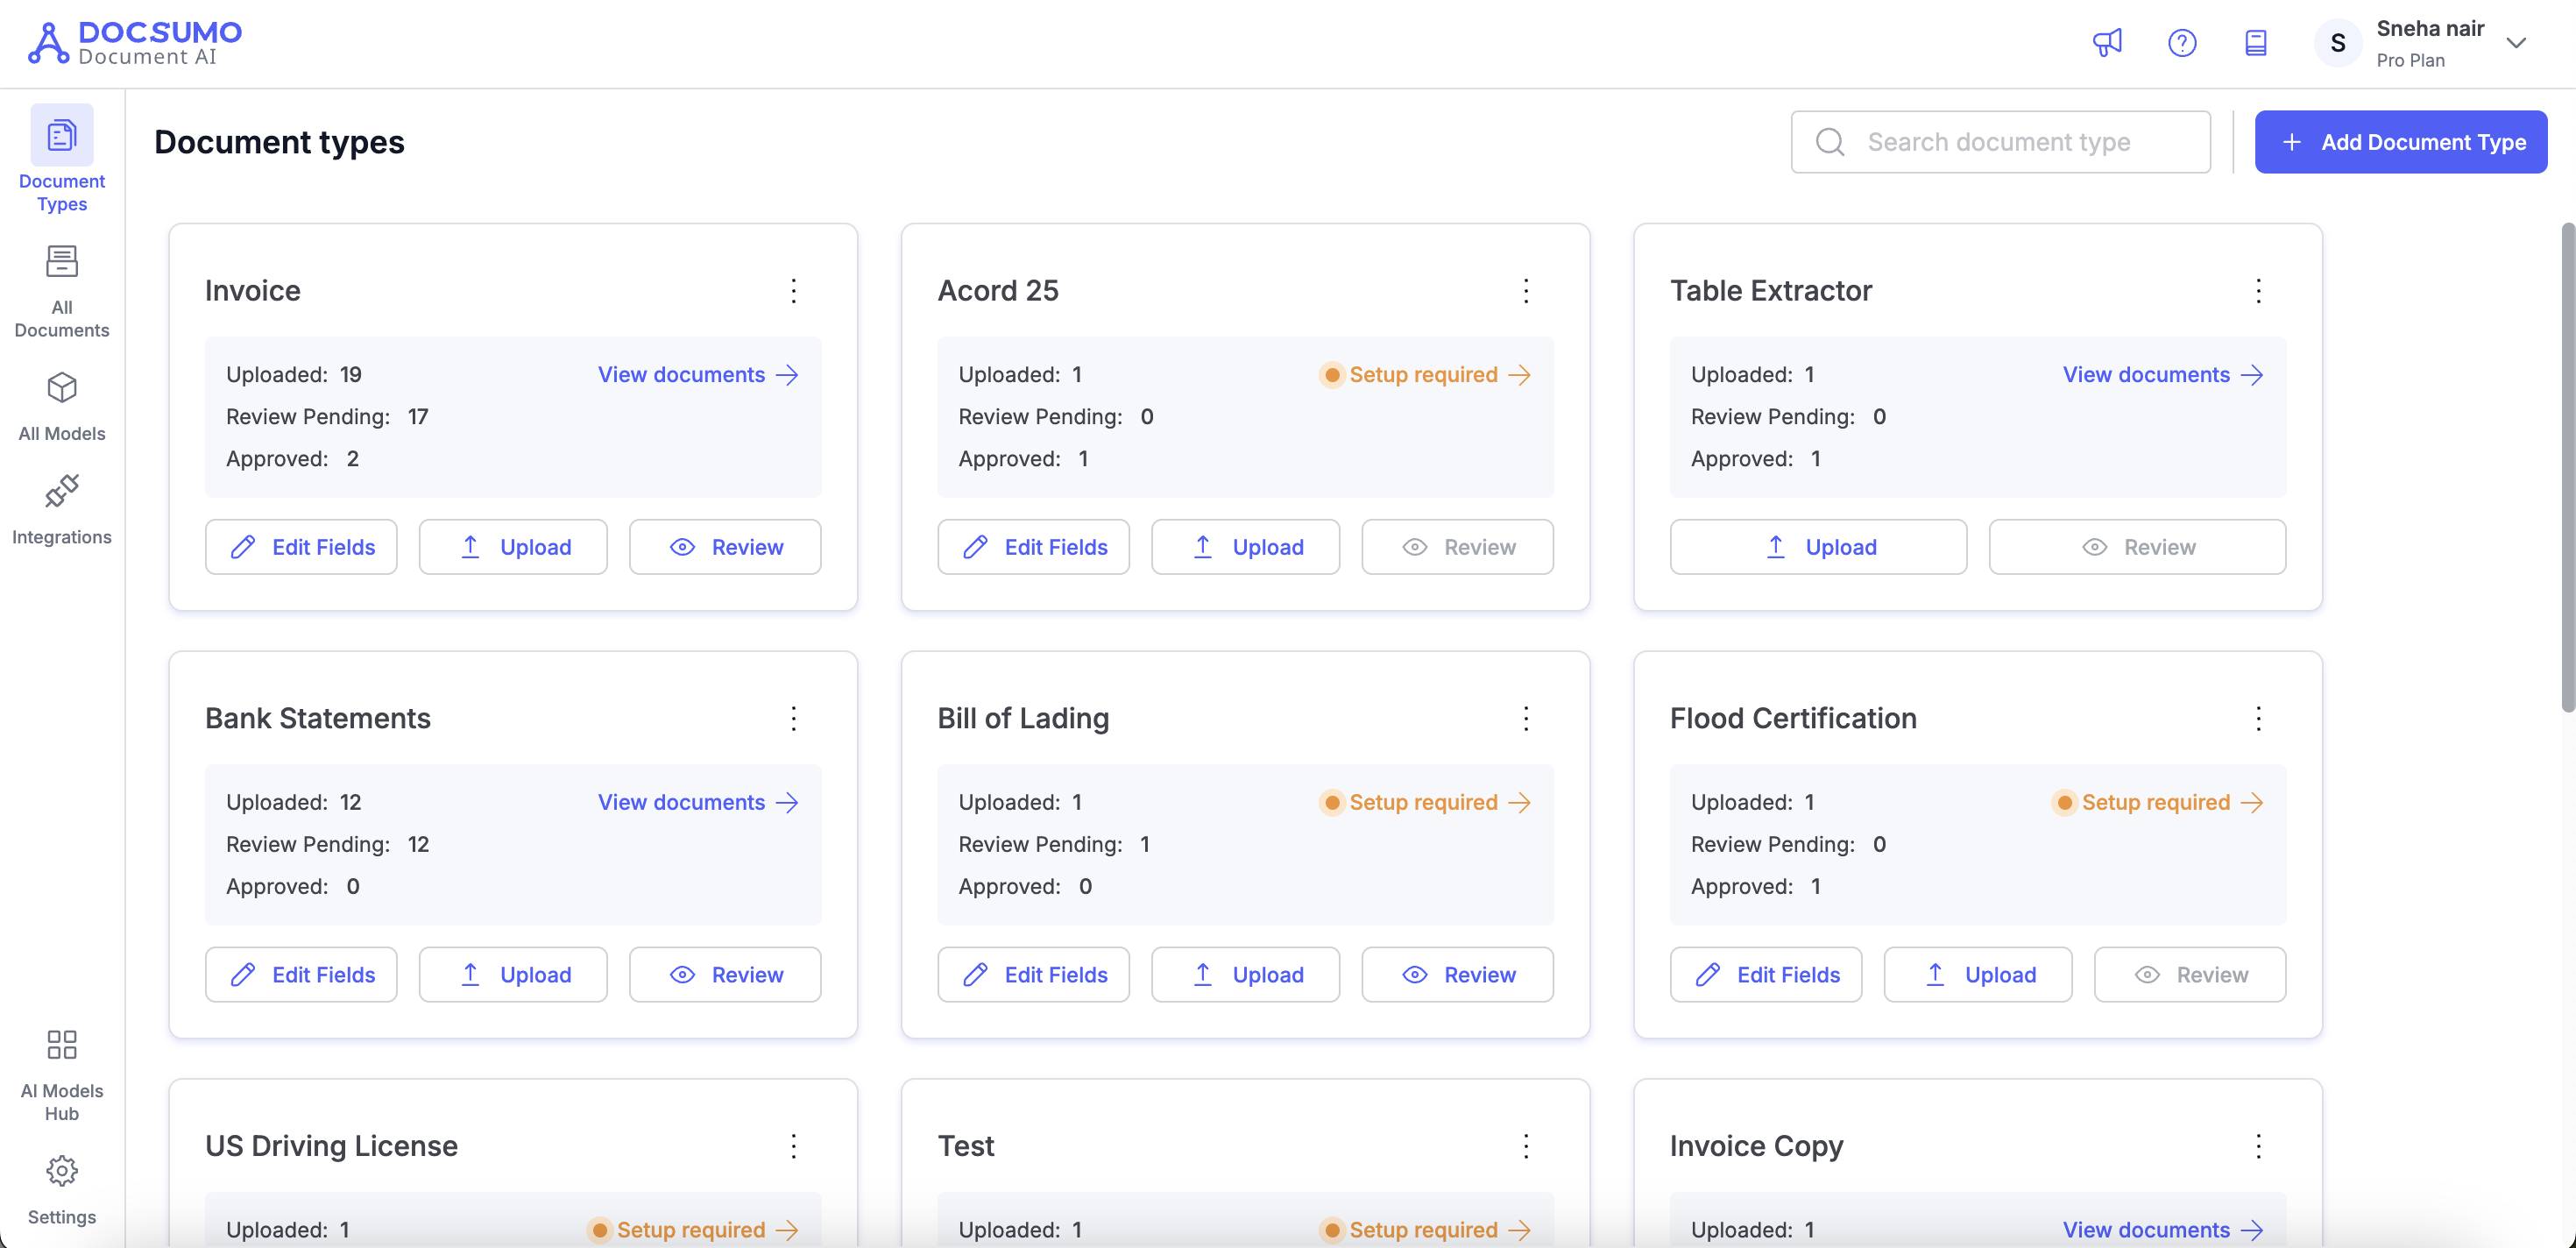Click the Pro Plan label
Viewport: 2576px width, 1248px height.
click(2410, 61)
